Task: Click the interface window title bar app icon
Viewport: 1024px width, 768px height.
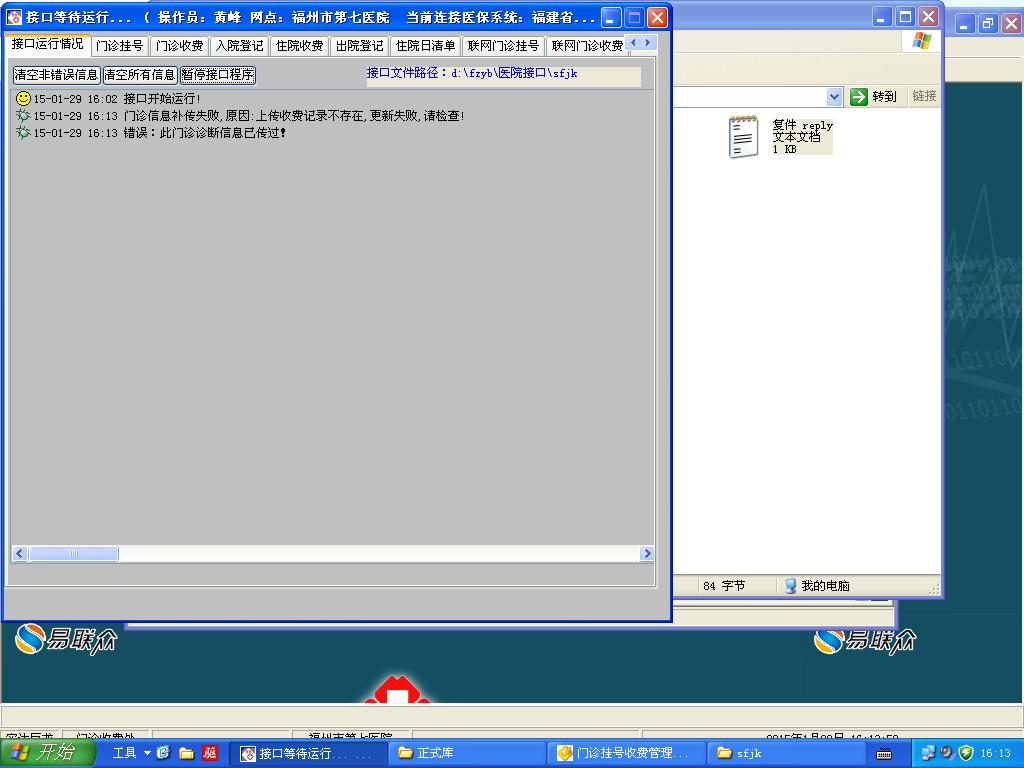Action: pyautogui.click(x=14, y=17)
